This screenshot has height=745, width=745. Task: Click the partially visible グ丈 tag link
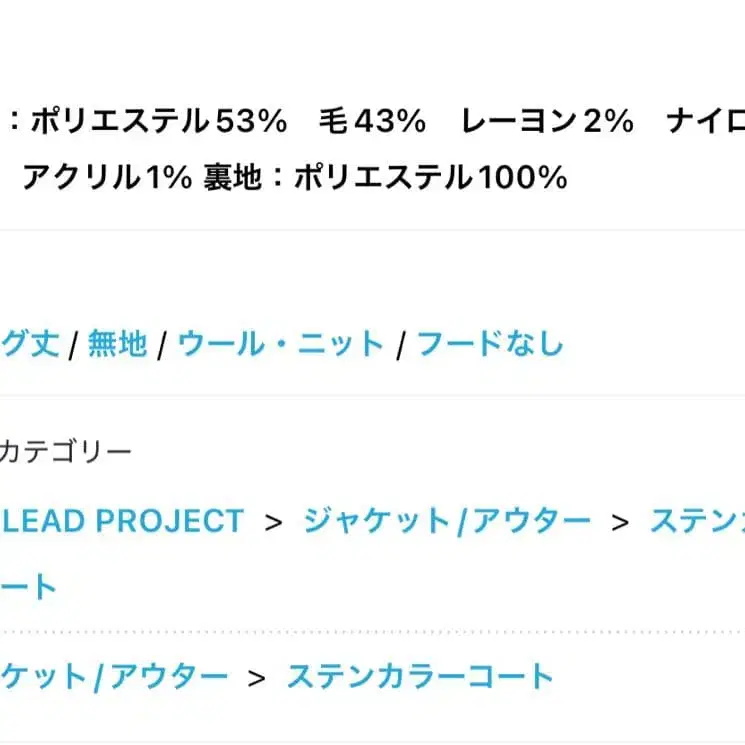tap(30, 345)
